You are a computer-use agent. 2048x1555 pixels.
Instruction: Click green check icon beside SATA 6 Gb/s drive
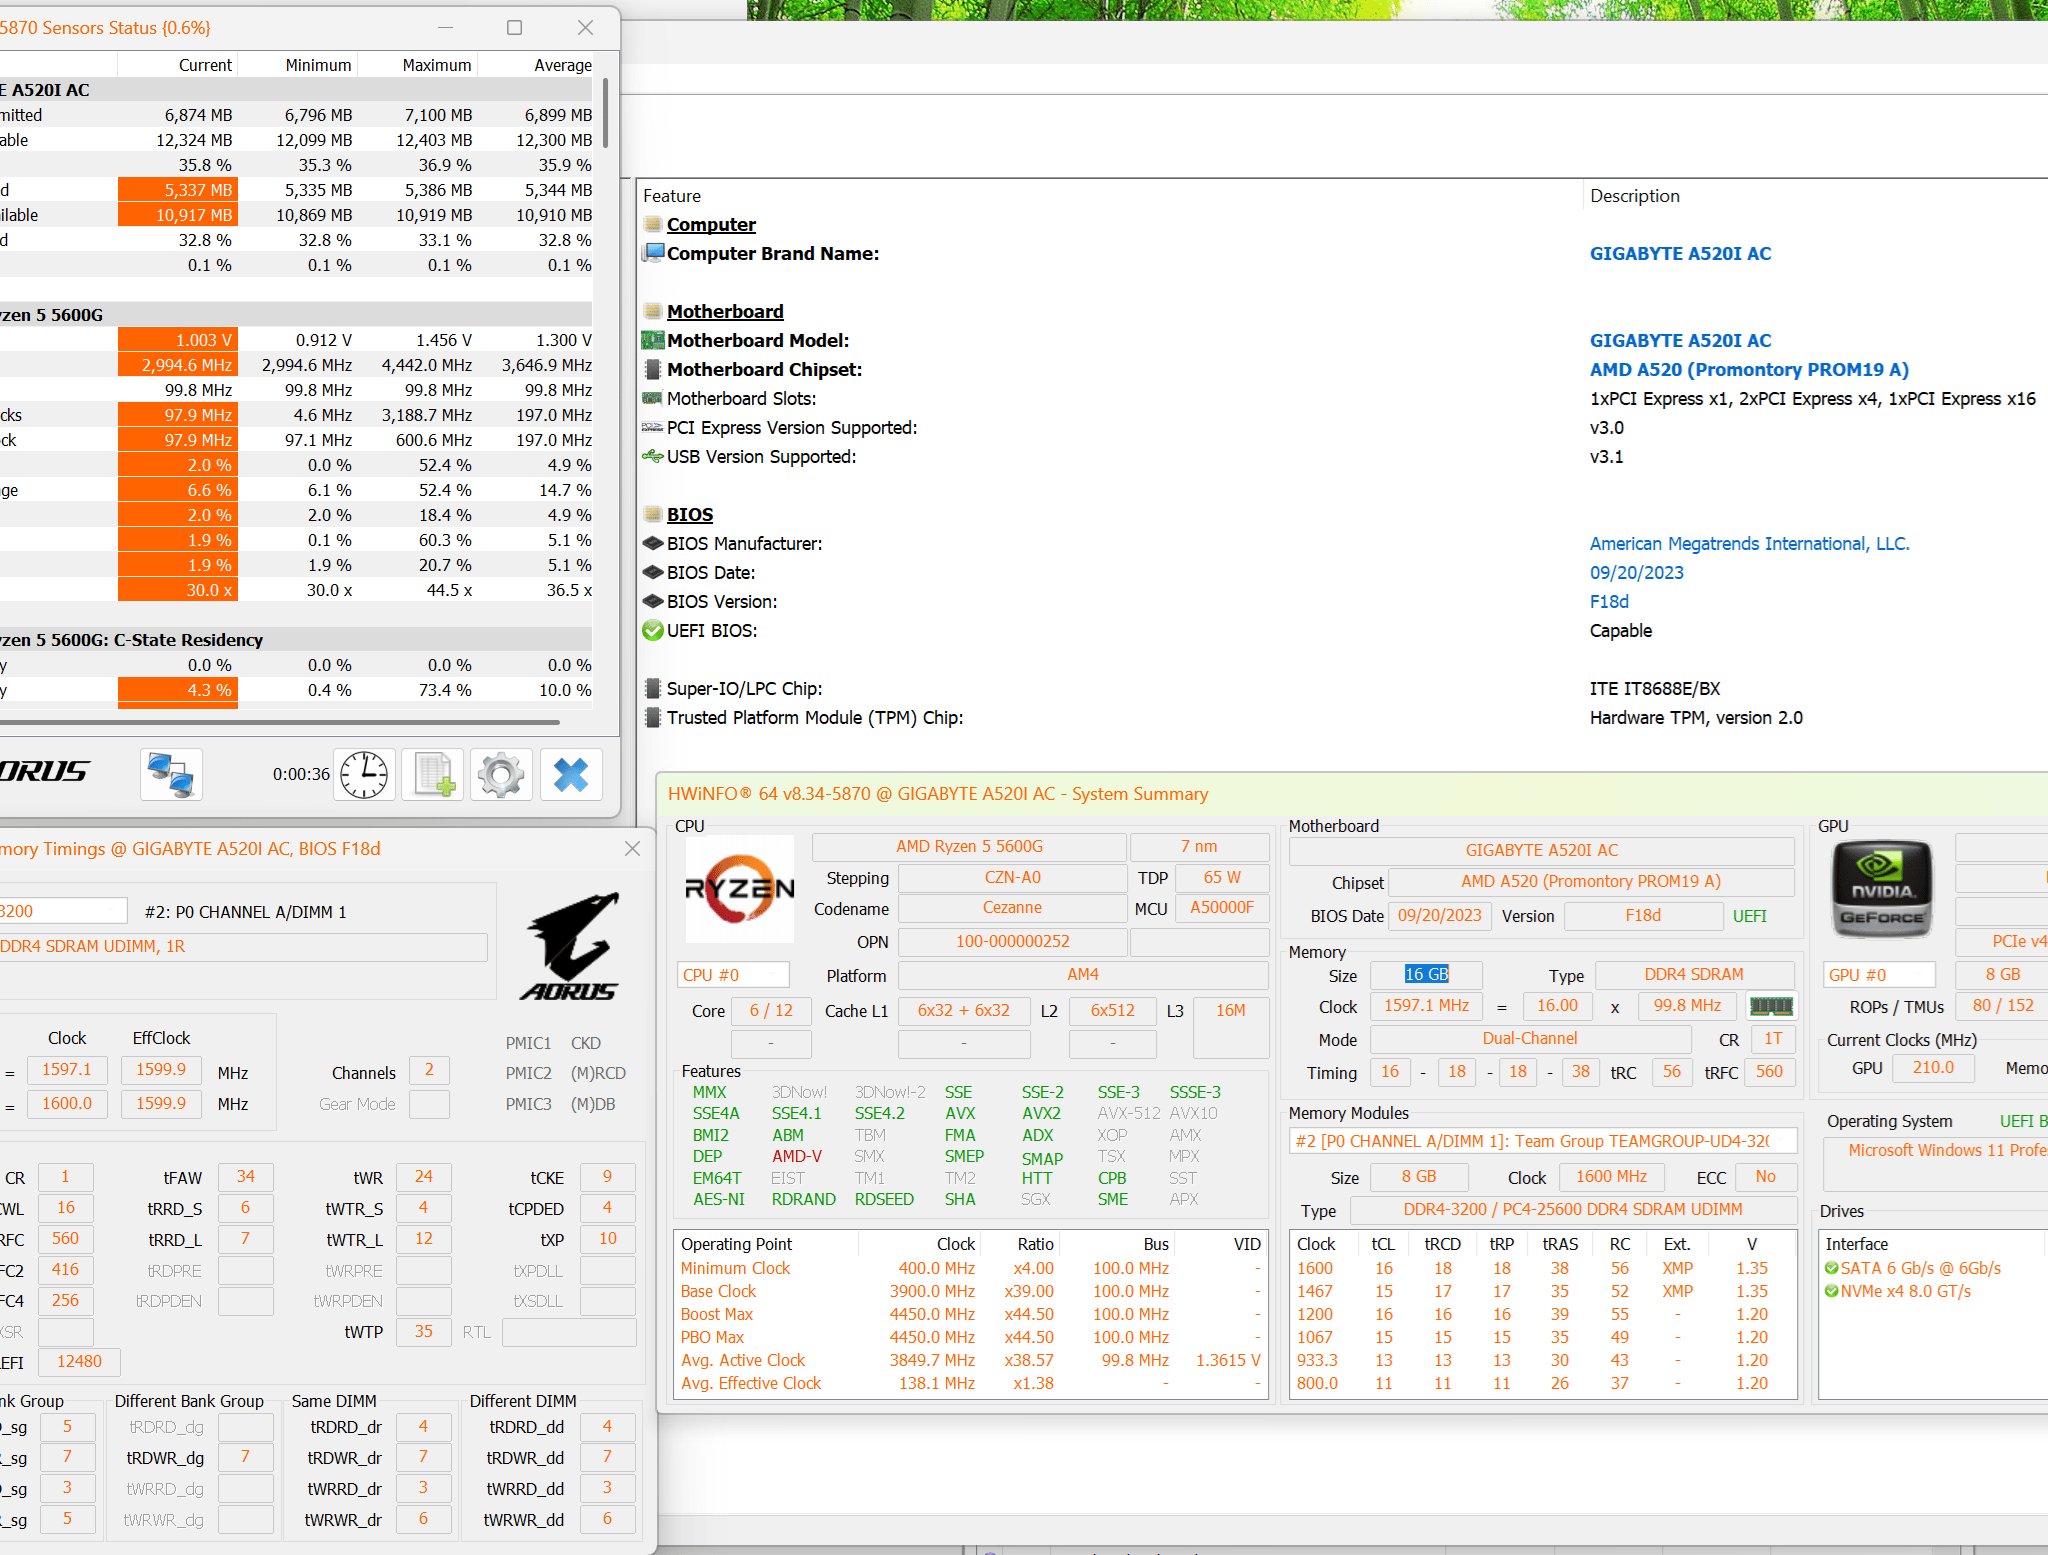pos(1831,1268)
